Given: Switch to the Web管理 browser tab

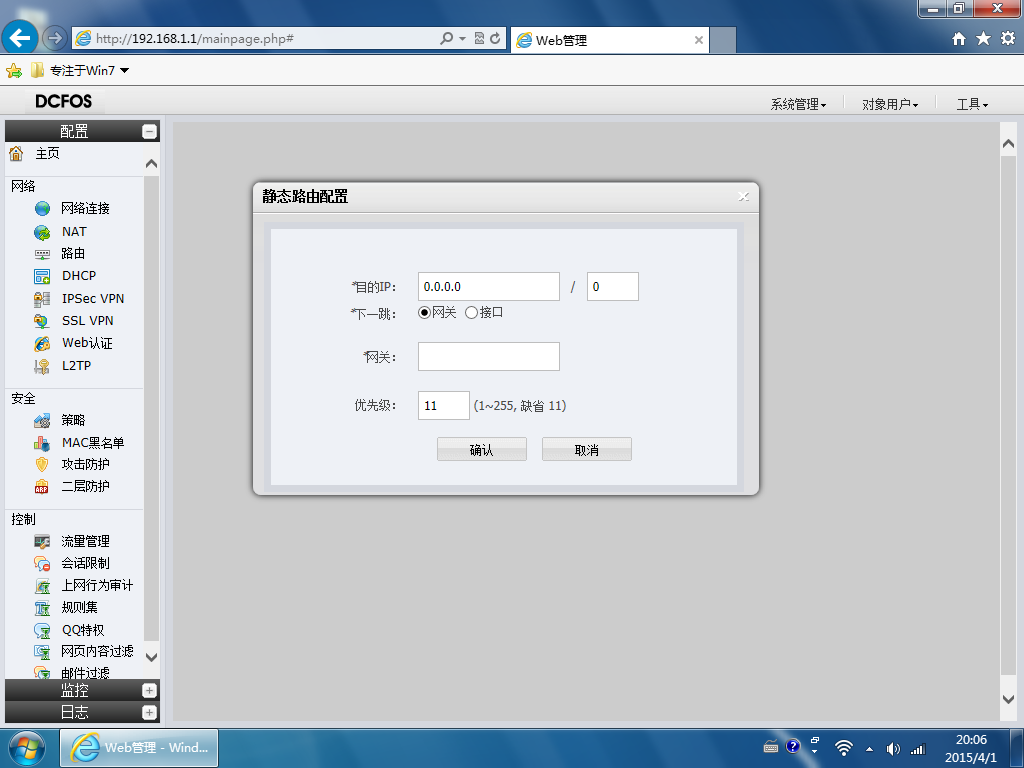Looking at the screenshot, I should tap(609, 40).
